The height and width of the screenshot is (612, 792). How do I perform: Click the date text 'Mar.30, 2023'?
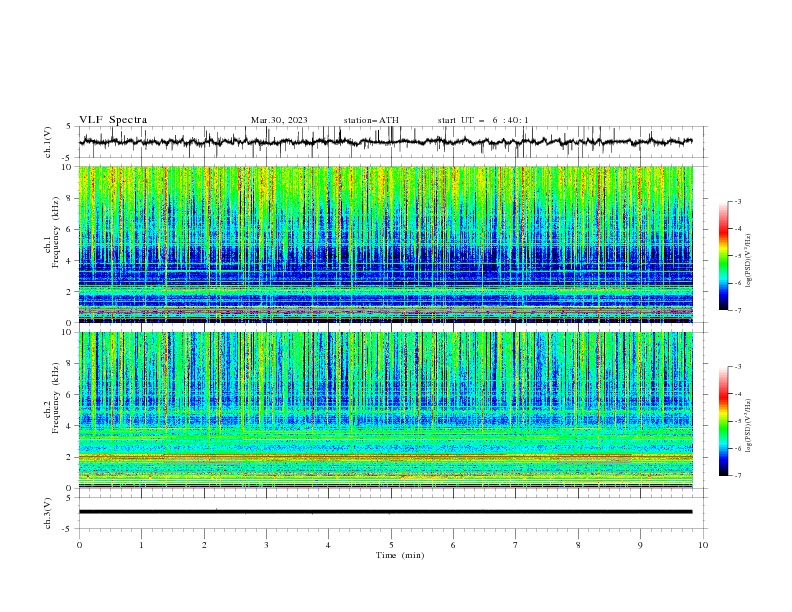[x=279, y=120]
